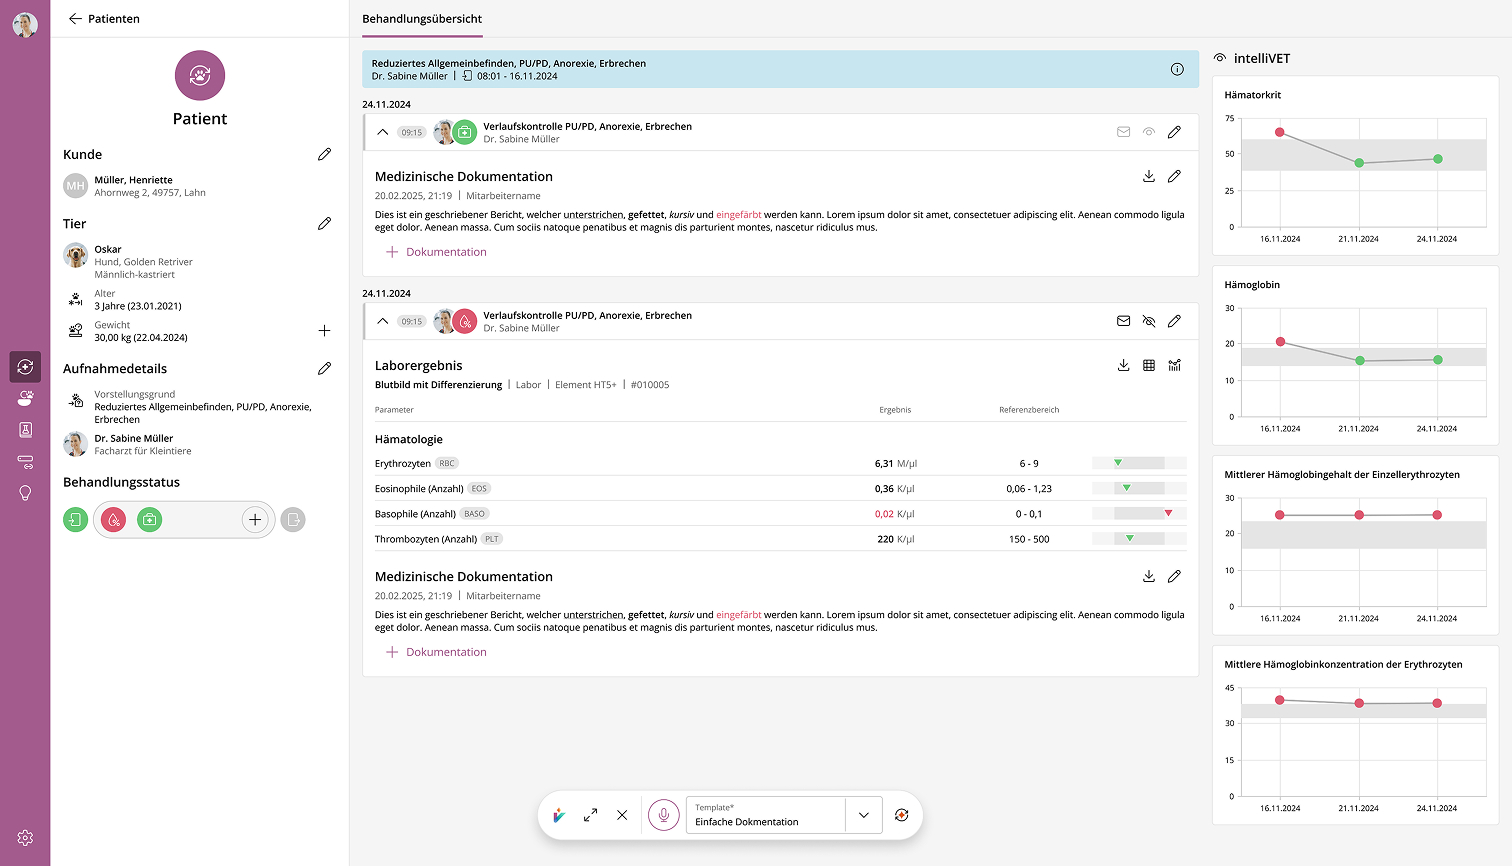Show info for the blue admission banner
Viewport: 1512px width, 866px height.
1177,69
